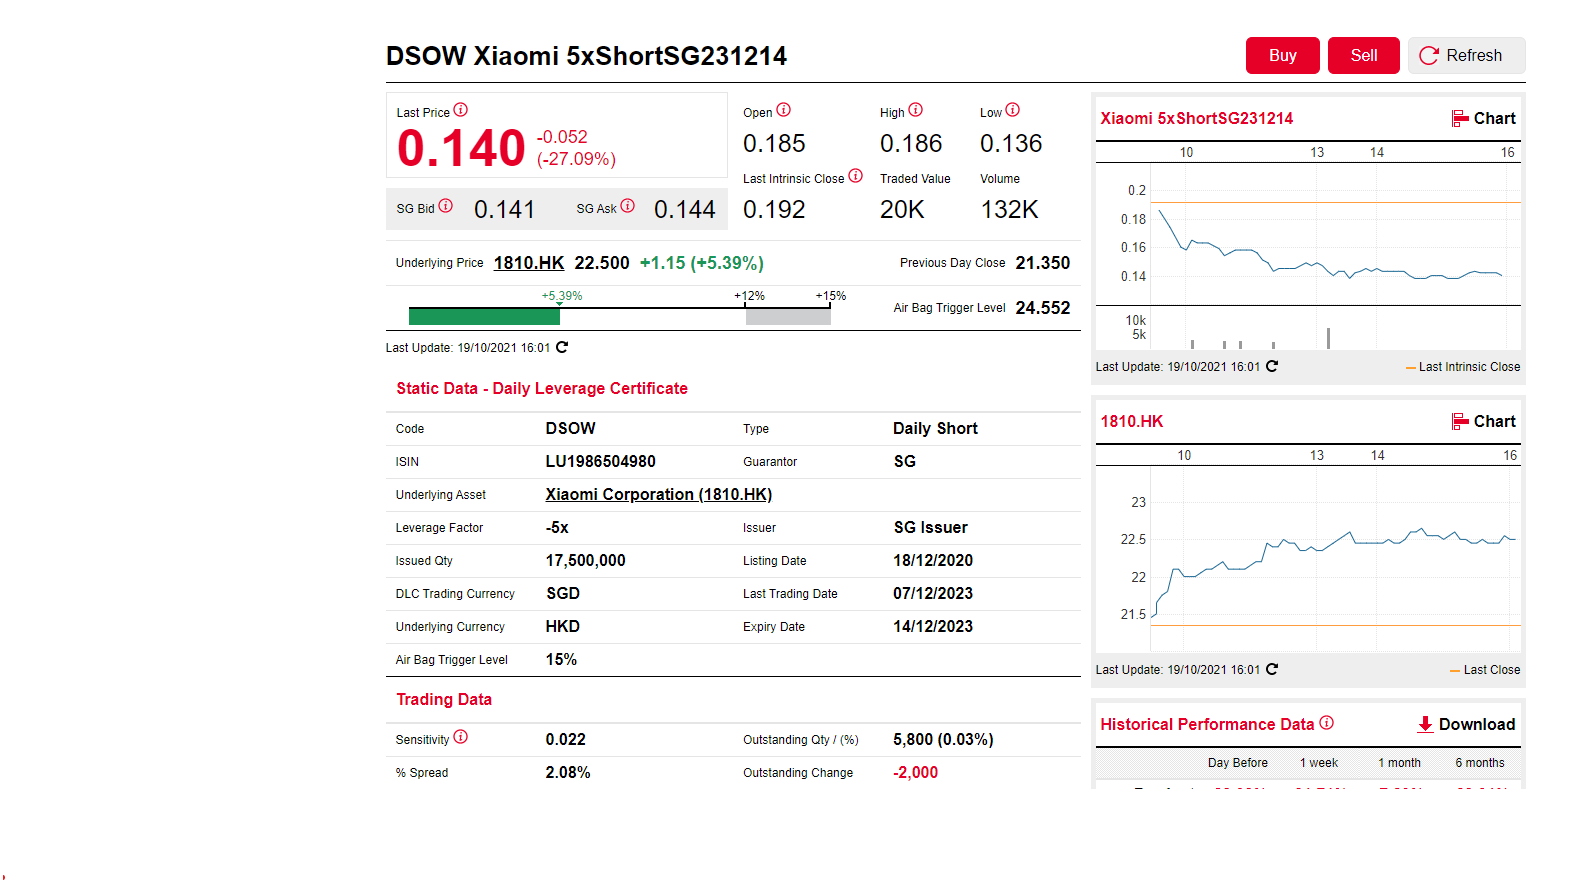
Task: Click the Last Intrinsic Close info icon
Action: tap(856, 176)
